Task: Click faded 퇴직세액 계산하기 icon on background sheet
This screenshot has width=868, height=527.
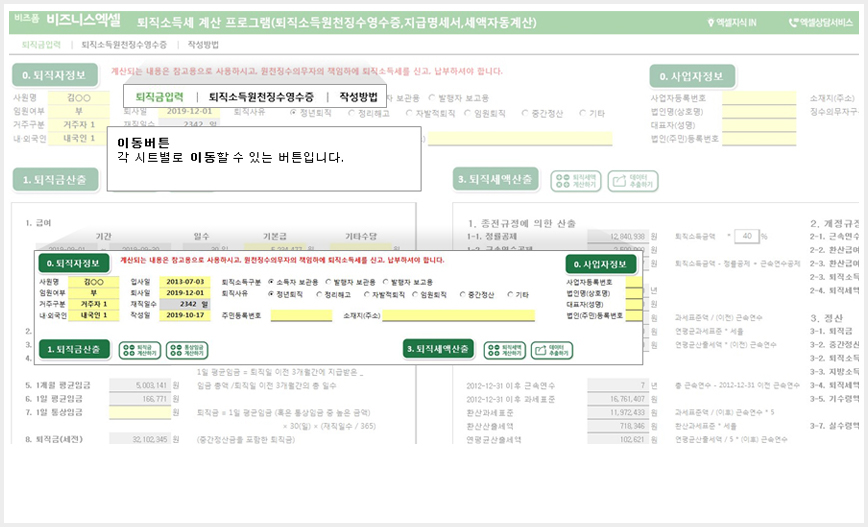Action: (576, 181)
